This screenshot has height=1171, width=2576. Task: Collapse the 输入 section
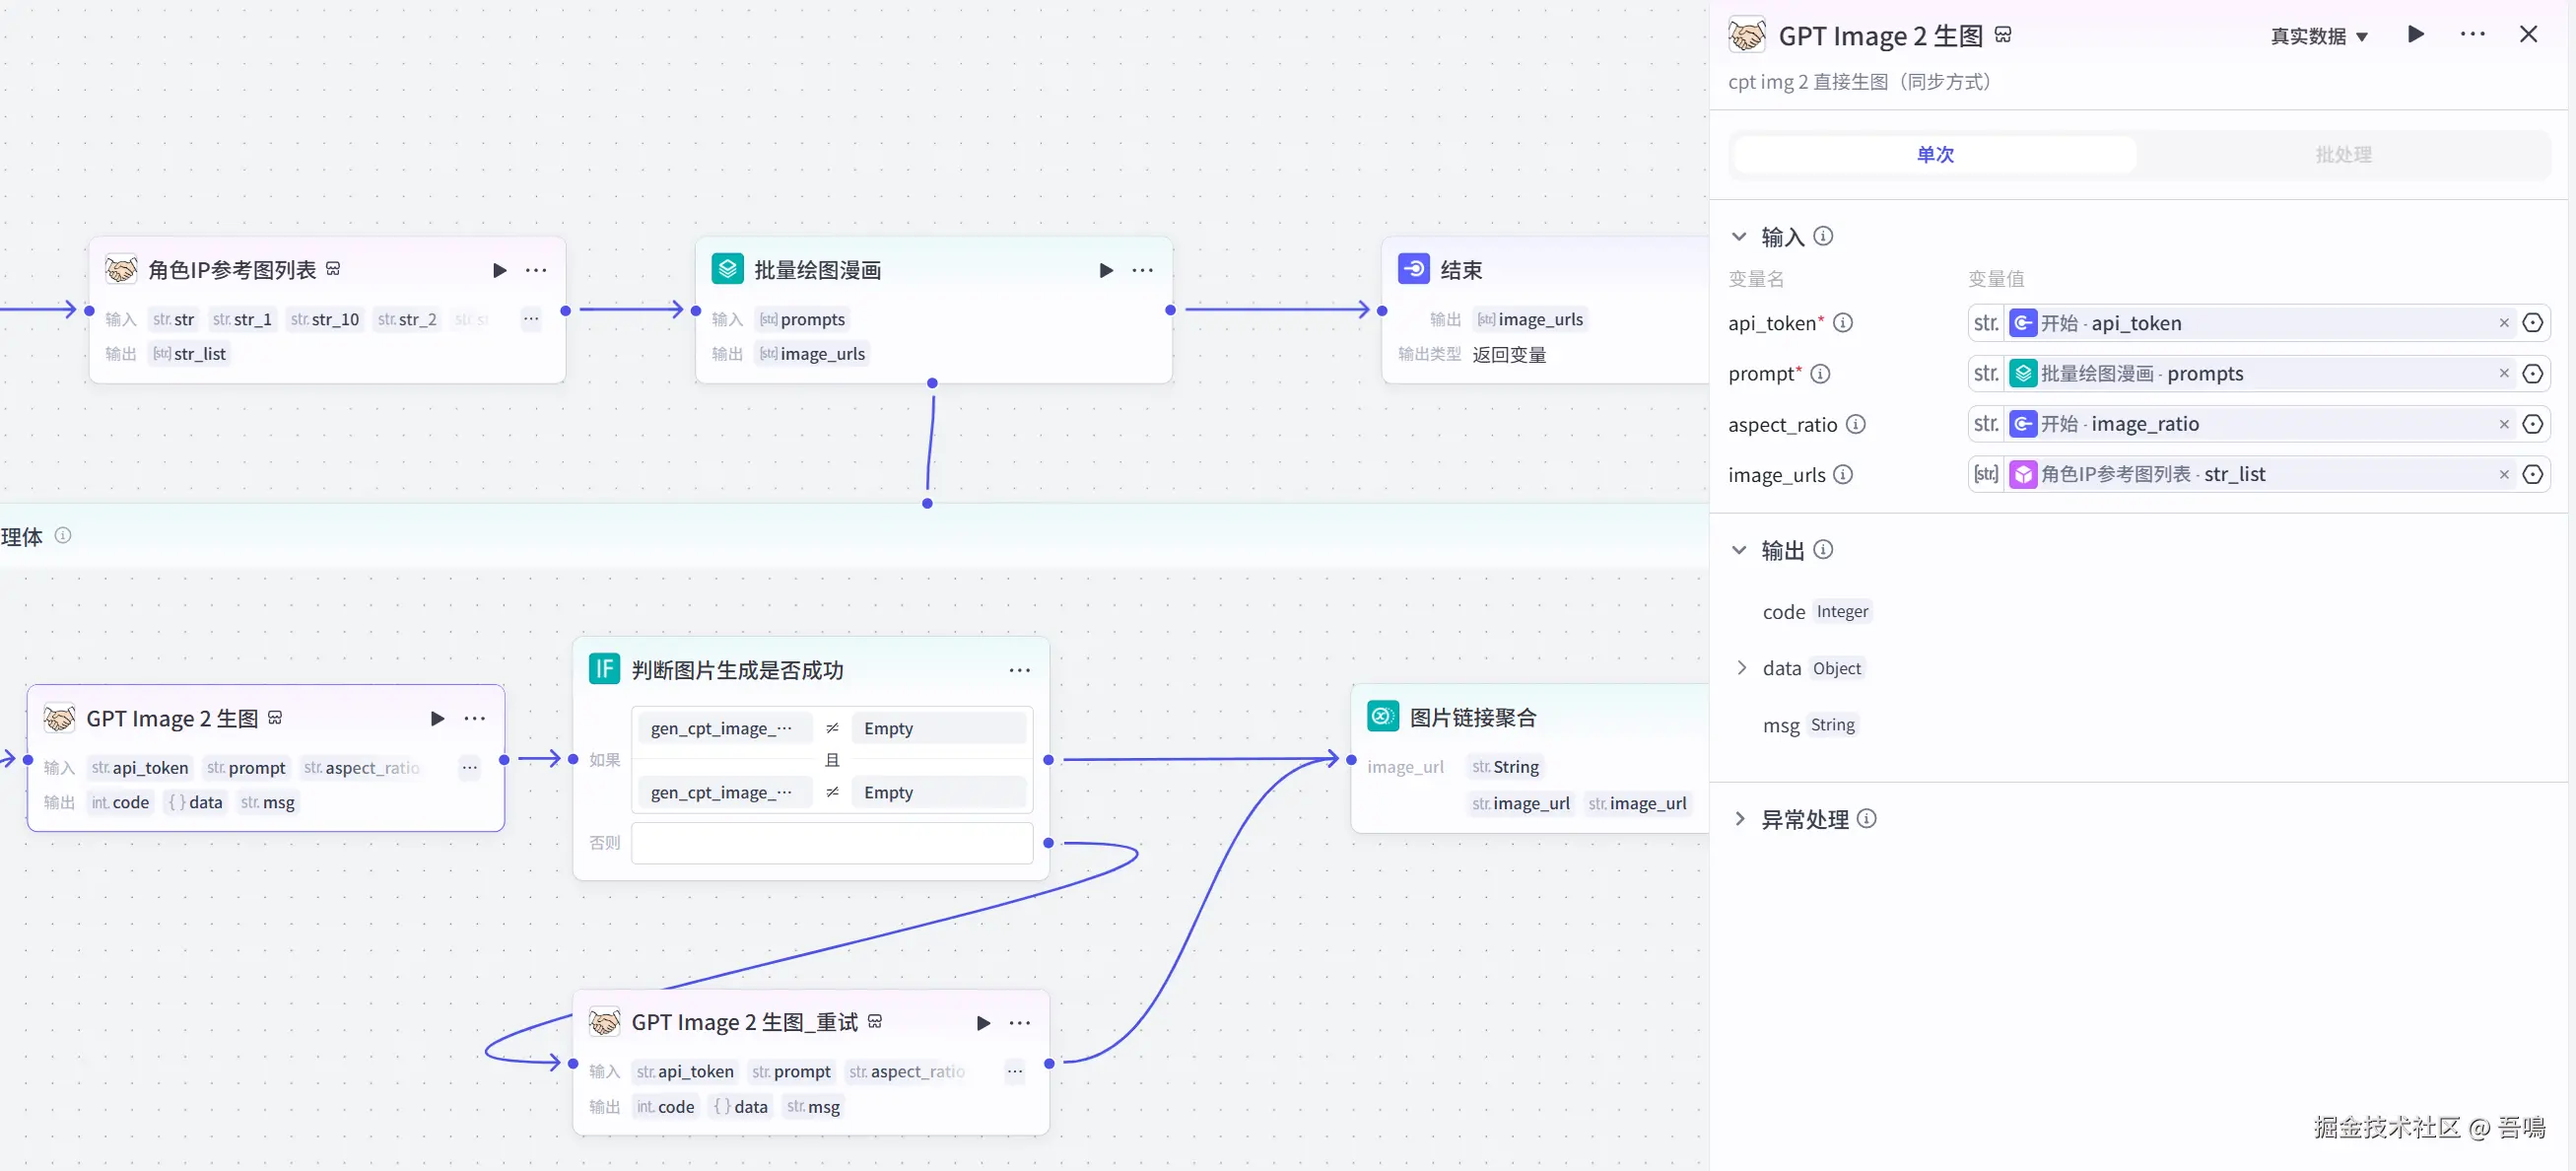coord(1739,237)
